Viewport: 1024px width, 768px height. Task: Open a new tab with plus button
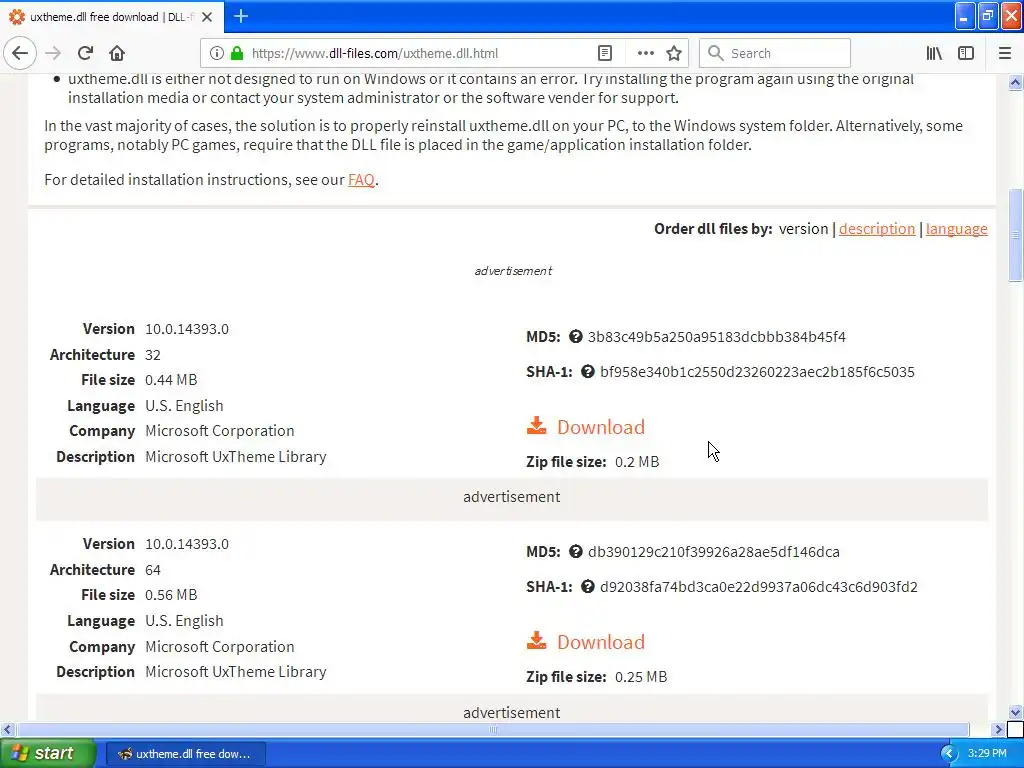241,16
